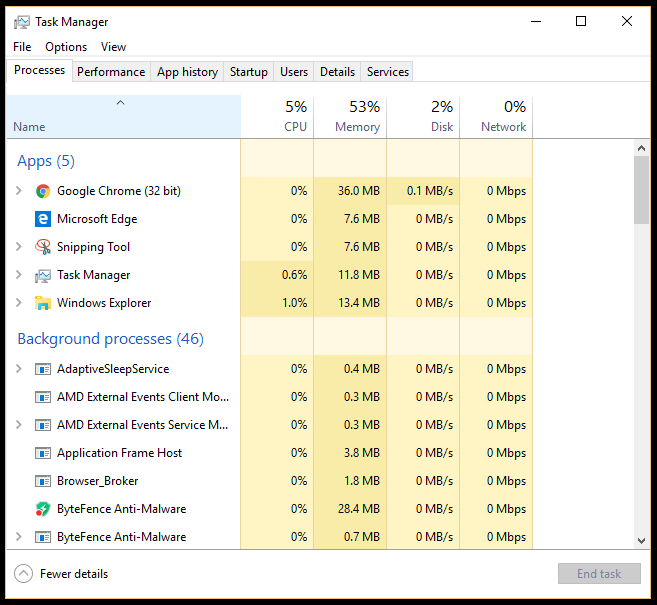Click the End task button

(x=599, y=574)
